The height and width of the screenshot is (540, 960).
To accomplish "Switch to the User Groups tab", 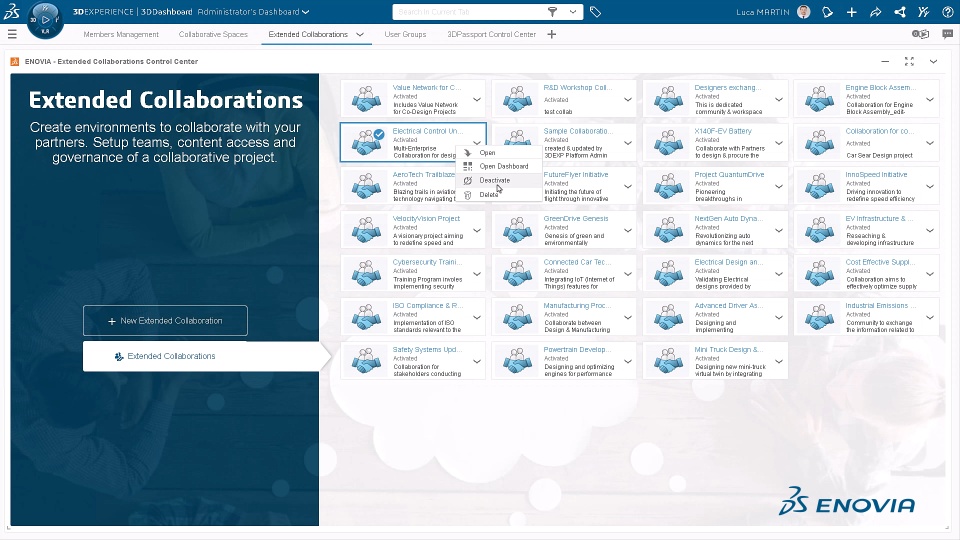I will (x=405, y=34).
